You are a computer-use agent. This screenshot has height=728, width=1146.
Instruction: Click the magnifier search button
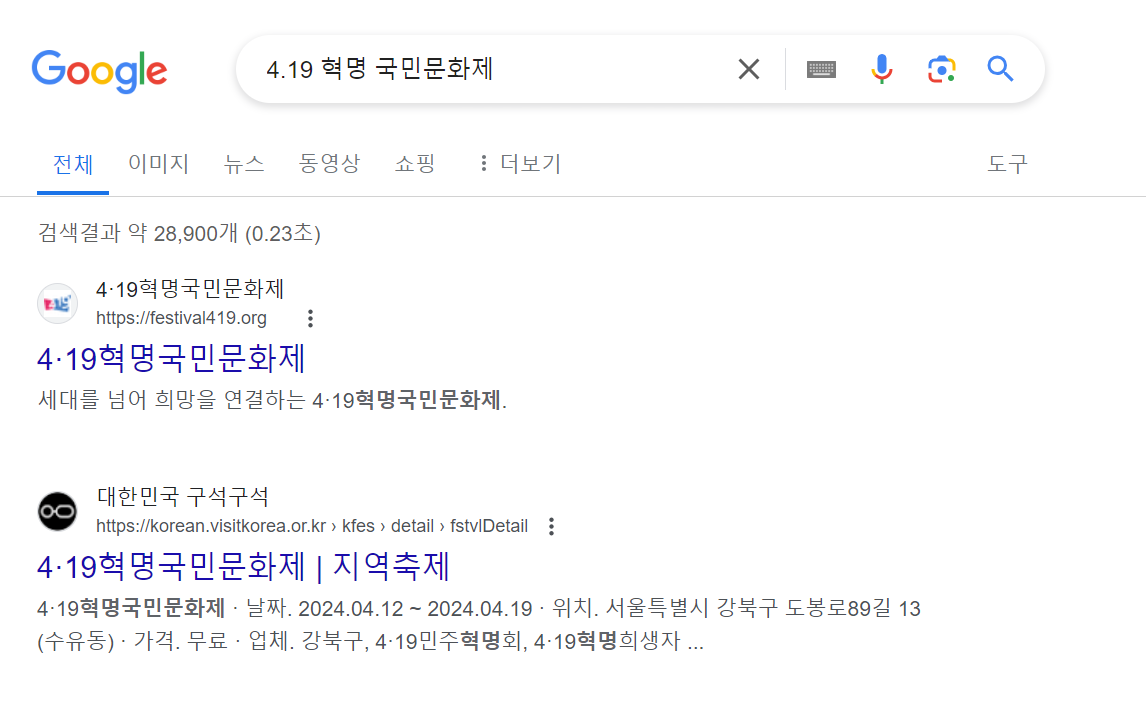click(x=1000, y=69)
